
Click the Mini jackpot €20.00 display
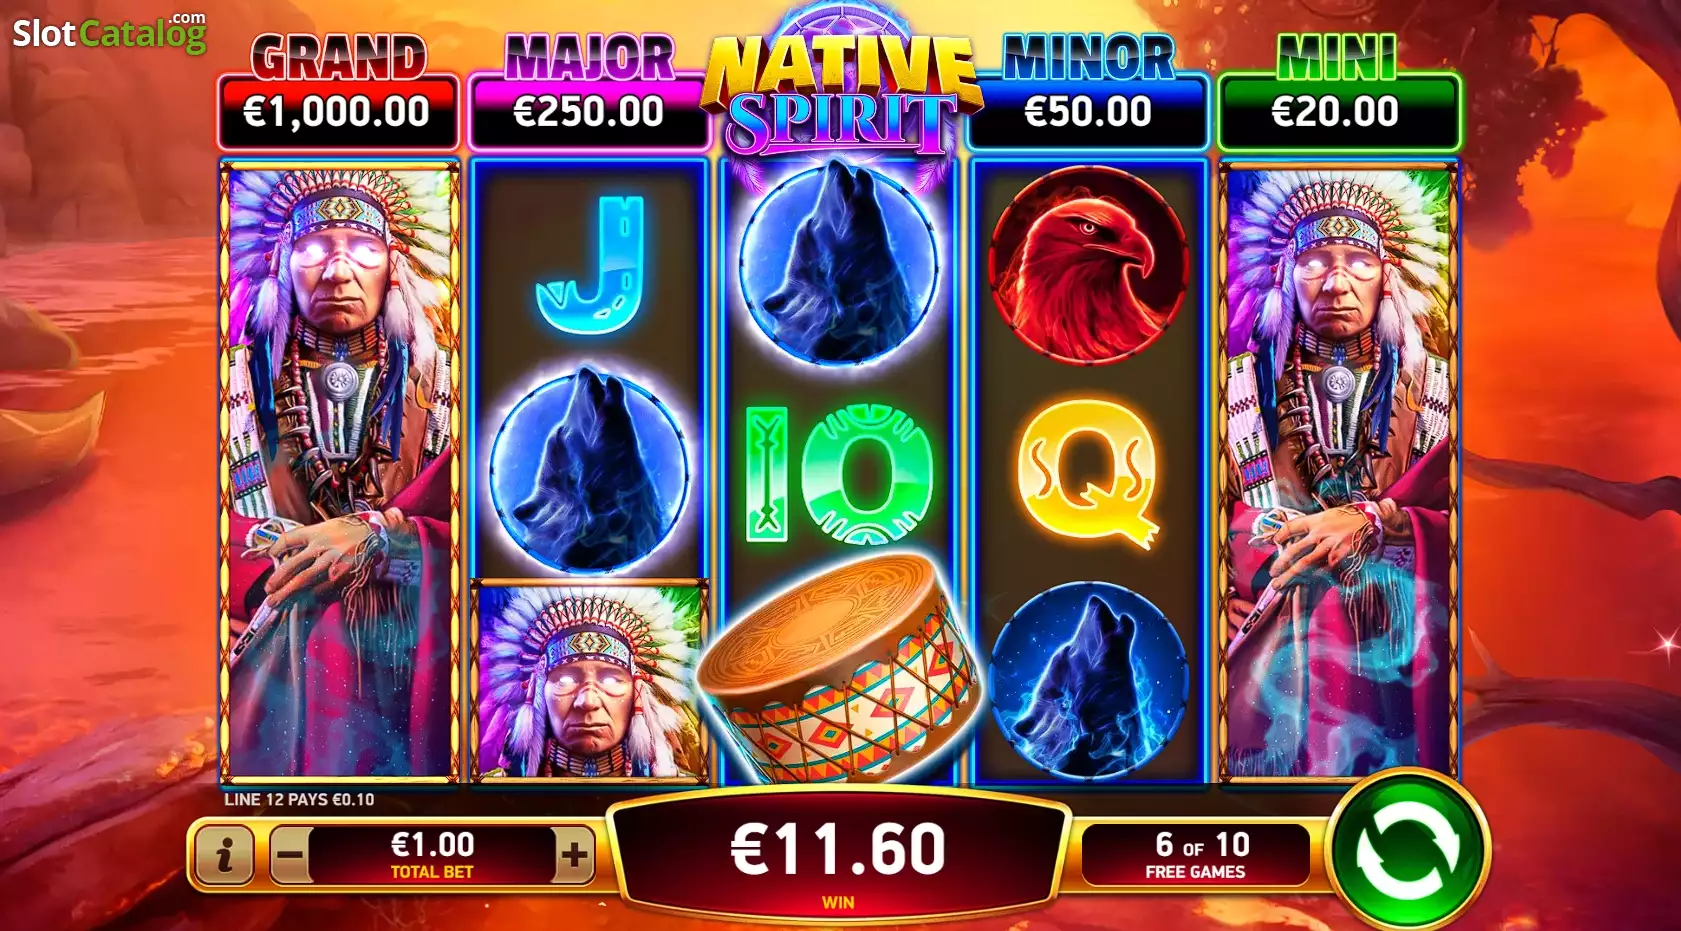[1338, 111]
